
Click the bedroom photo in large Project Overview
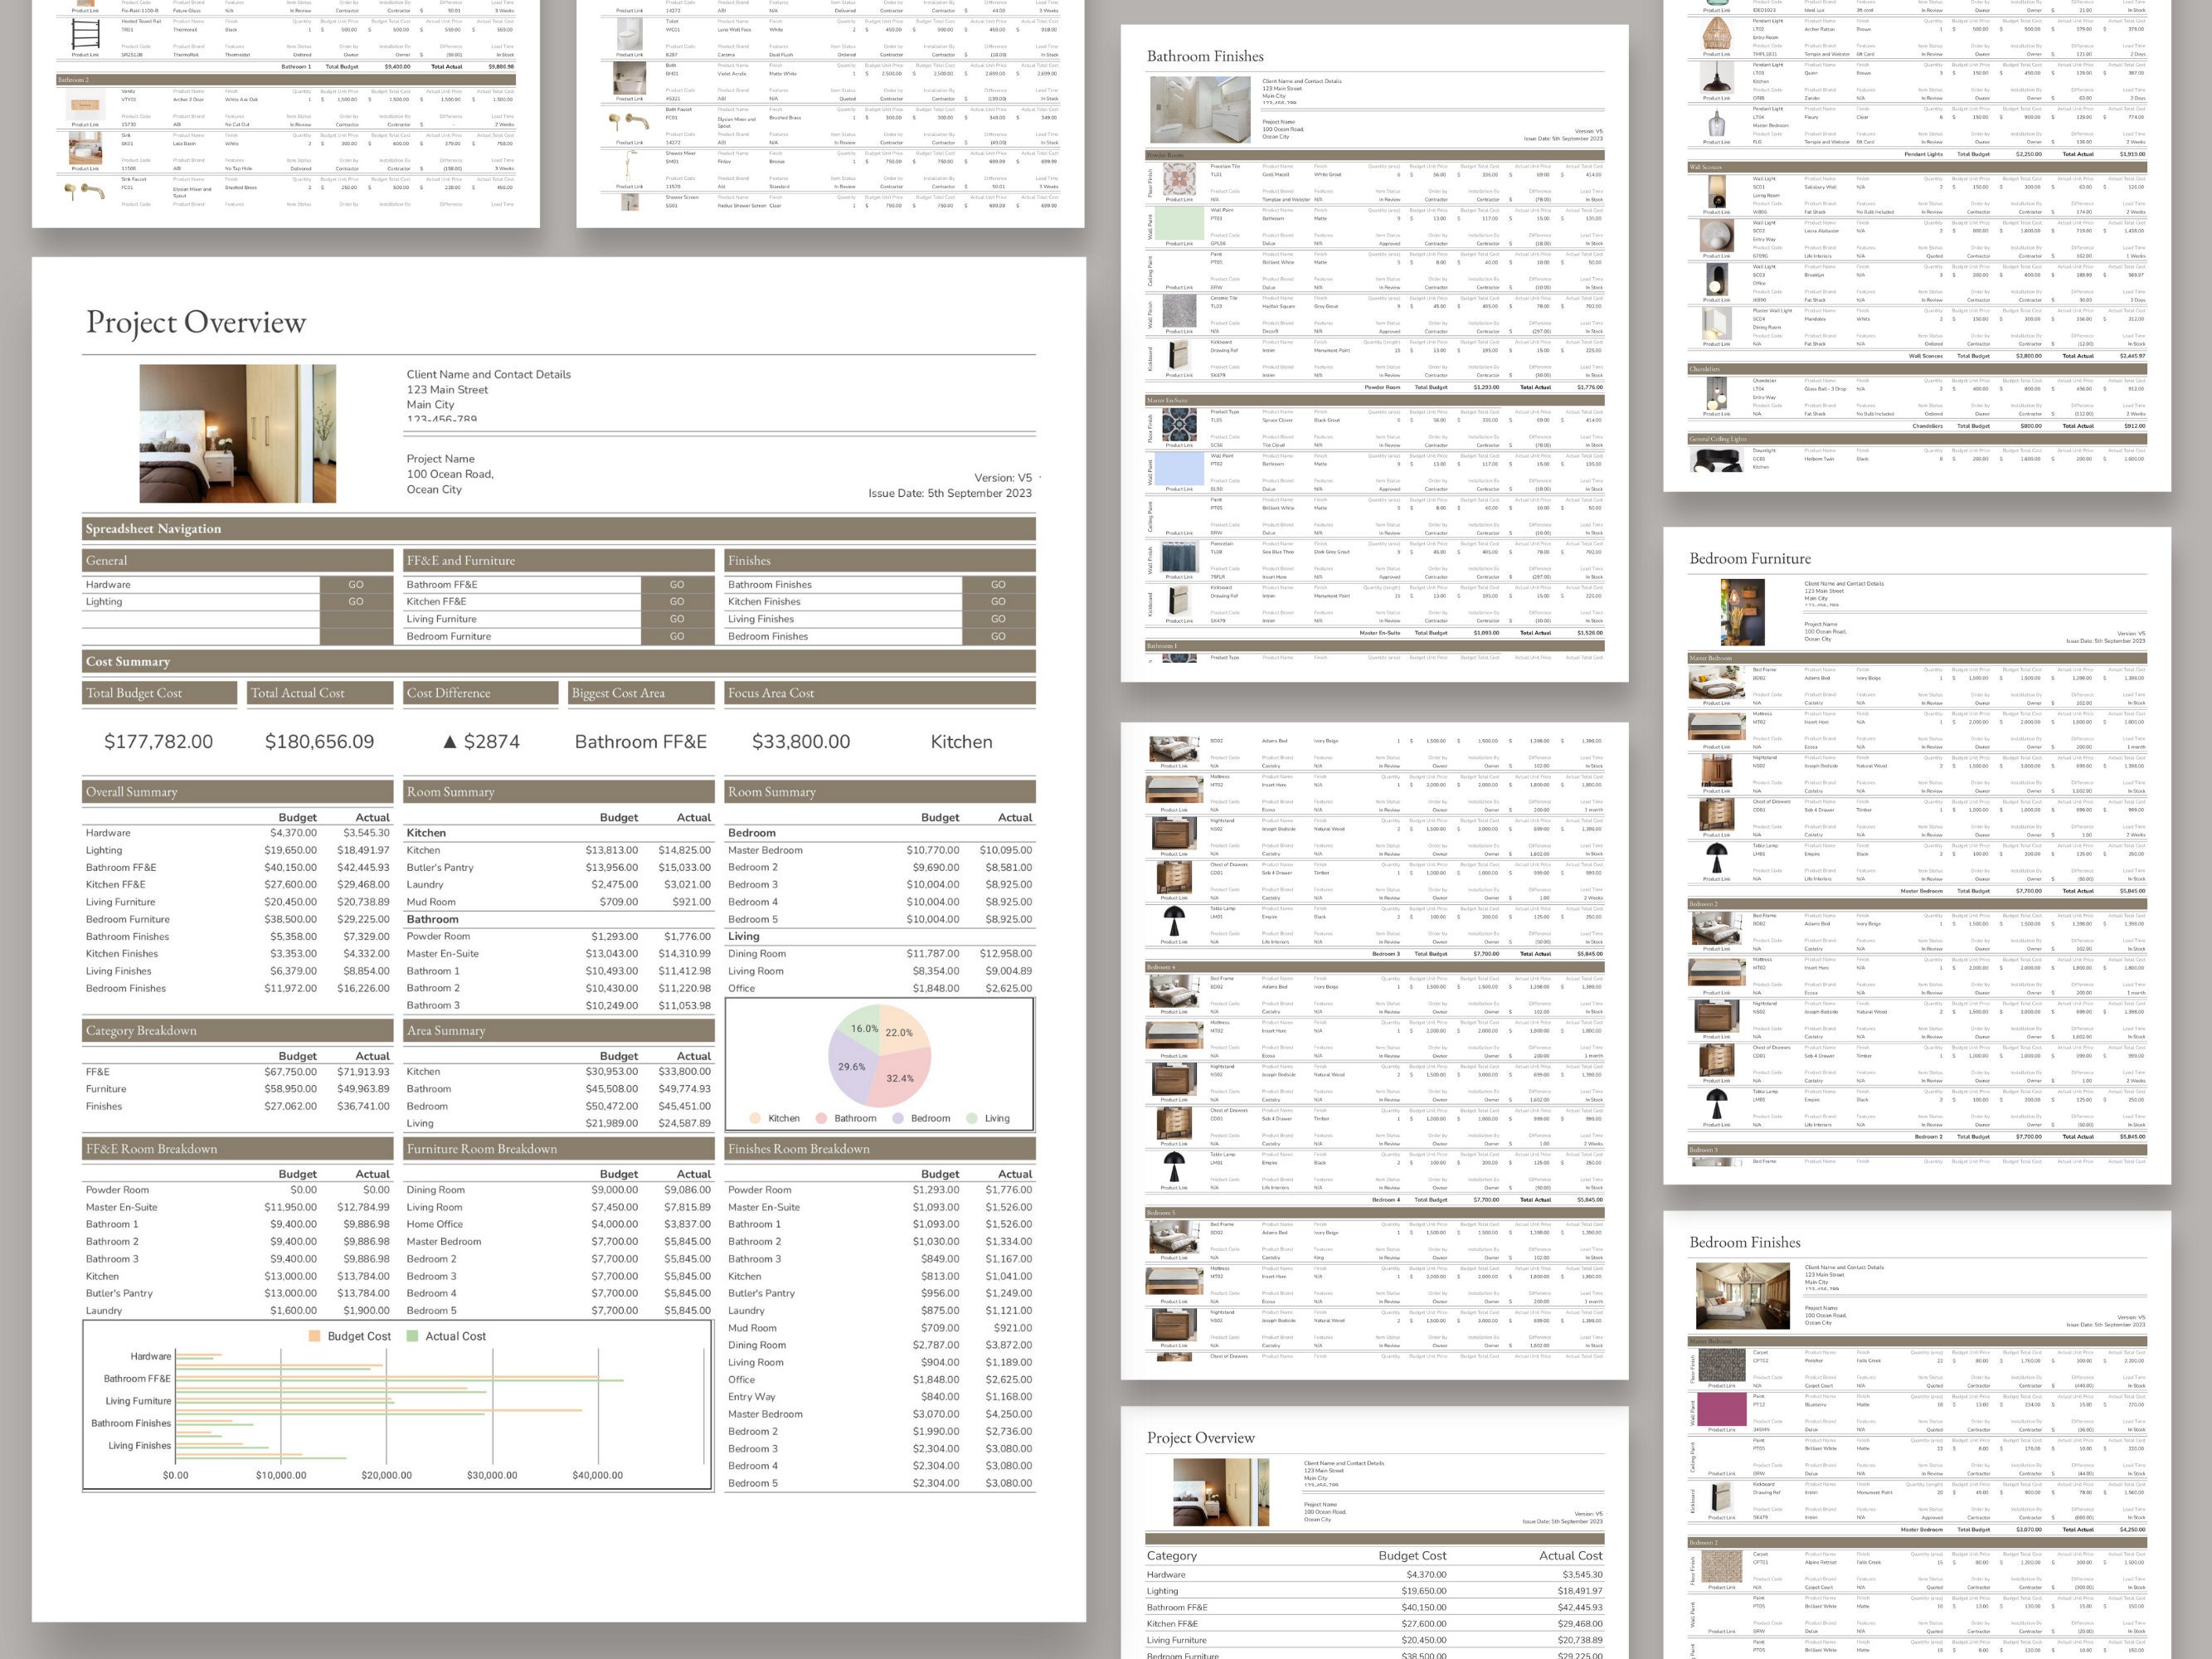click(237, 433)
